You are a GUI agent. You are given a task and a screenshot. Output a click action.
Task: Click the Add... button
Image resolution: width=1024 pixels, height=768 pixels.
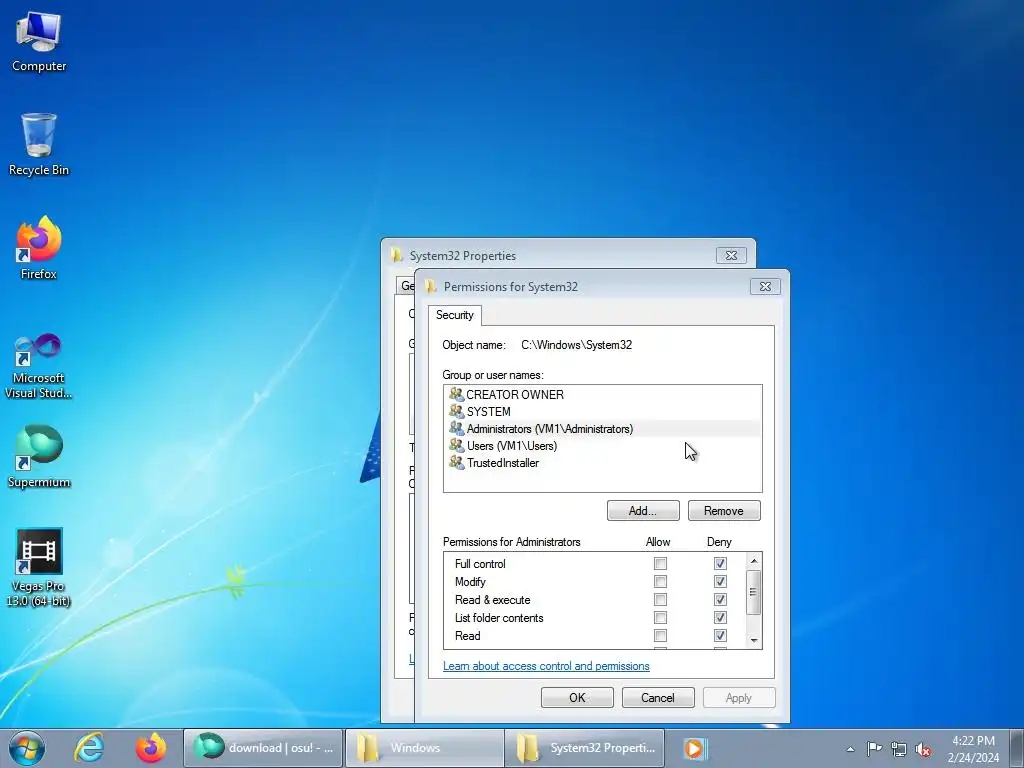(x=643, y=511)
